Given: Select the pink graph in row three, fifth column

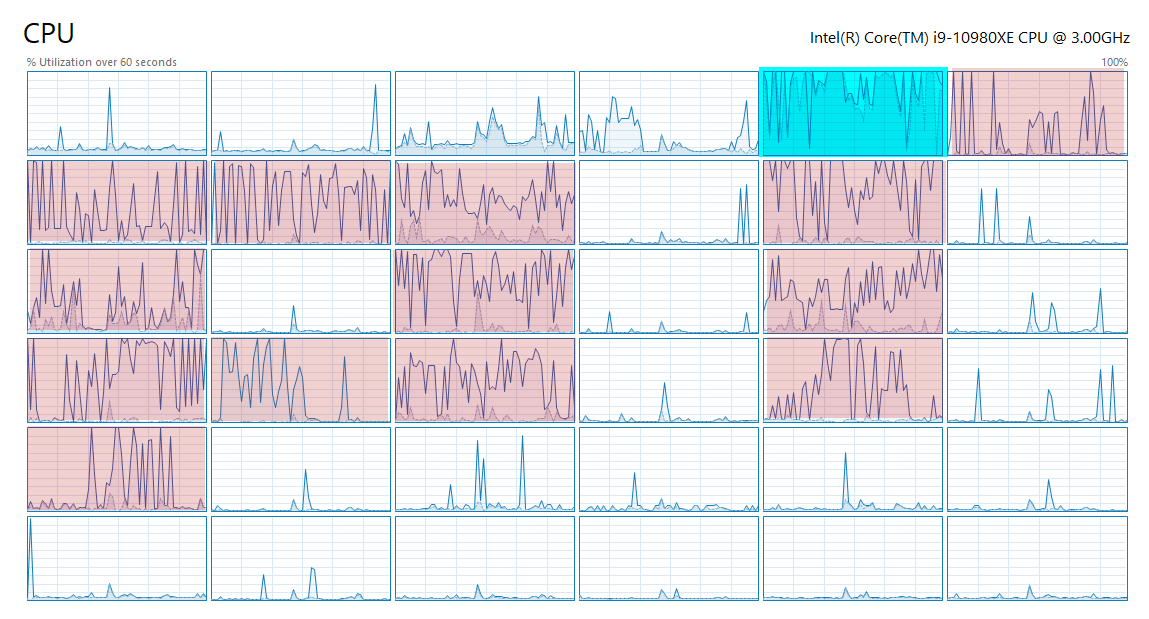Looking at the screenshot, I should click(x=853, y=292).
